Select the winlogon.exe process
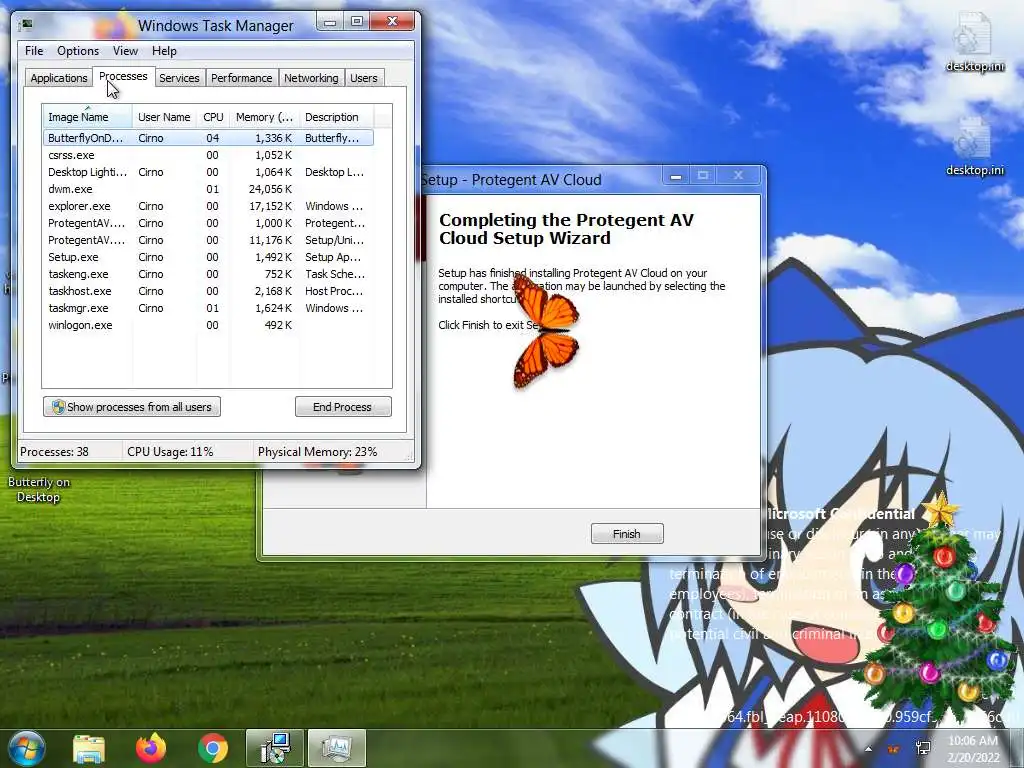Viewport: 1024px width, 768px height. point(208,325)
